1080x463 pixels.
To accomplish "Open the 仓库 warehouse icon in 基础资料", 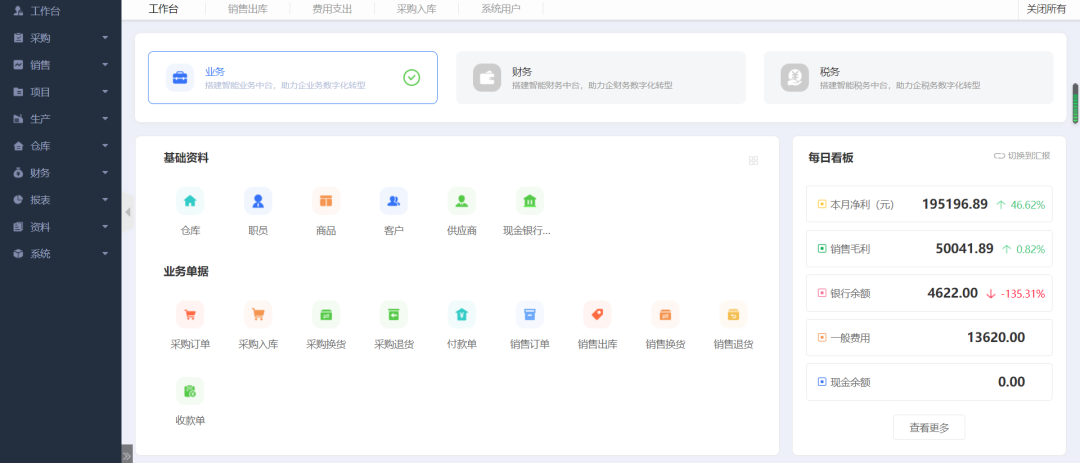I will coord(190,202).
